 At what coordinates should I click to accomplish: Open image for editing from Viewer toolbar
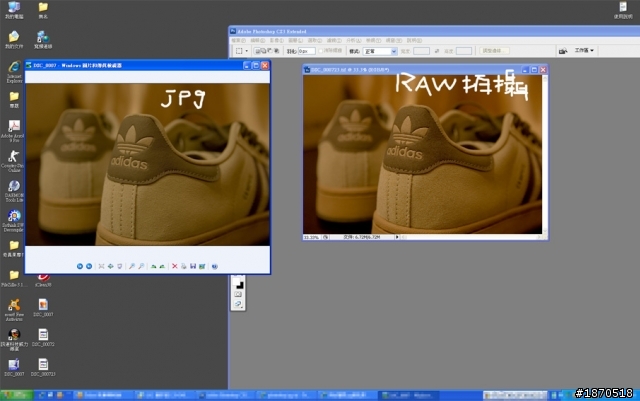(x=202, y=266)
